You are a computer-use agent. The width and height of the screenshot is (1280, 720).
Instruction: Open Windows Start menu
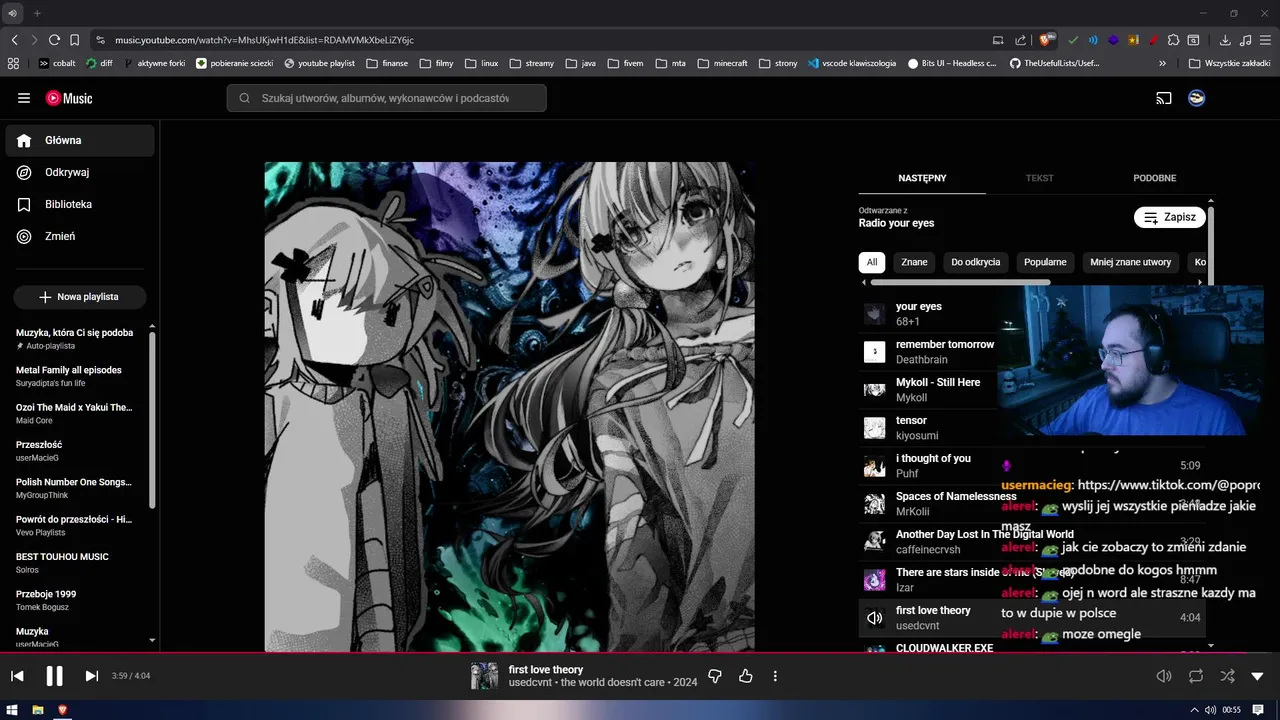point(13,710)
